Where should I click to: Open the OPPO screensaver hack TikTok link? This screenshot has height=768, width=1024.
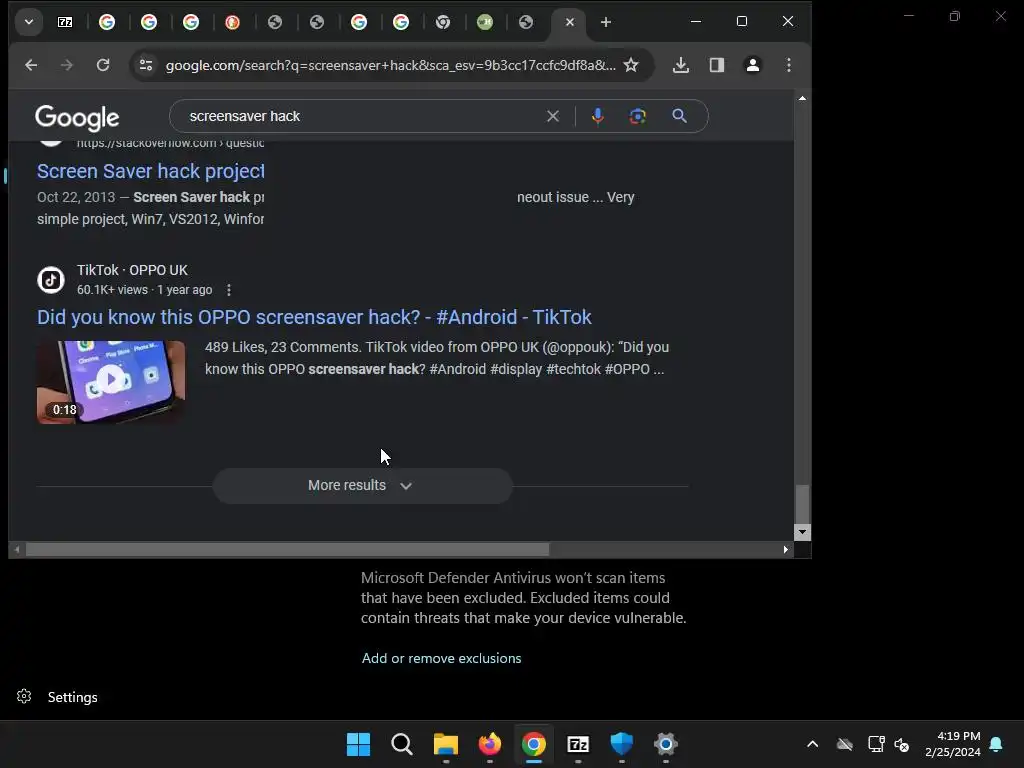coord(314,317)
